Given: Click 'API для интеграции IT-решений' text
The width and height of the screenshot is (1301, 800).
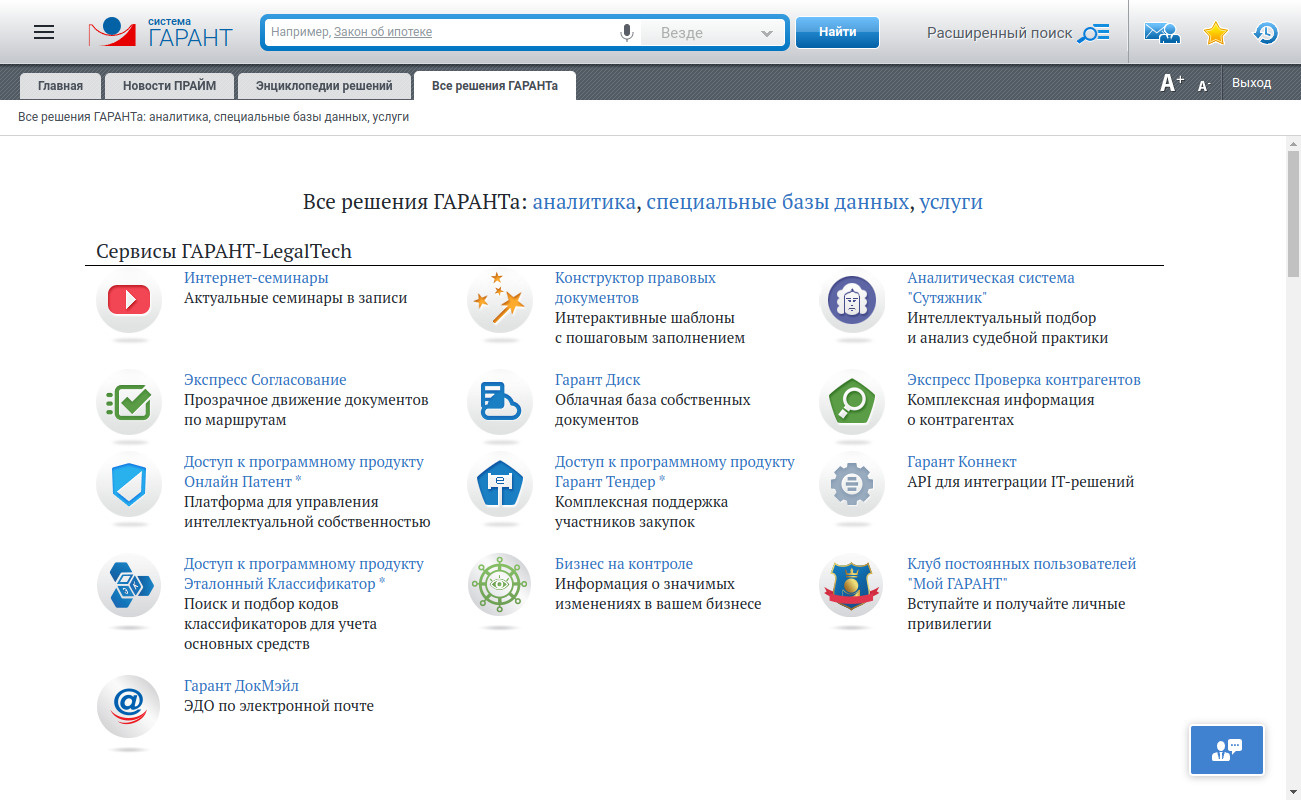Looking at the screenshot, I should tap(1021, 482).
